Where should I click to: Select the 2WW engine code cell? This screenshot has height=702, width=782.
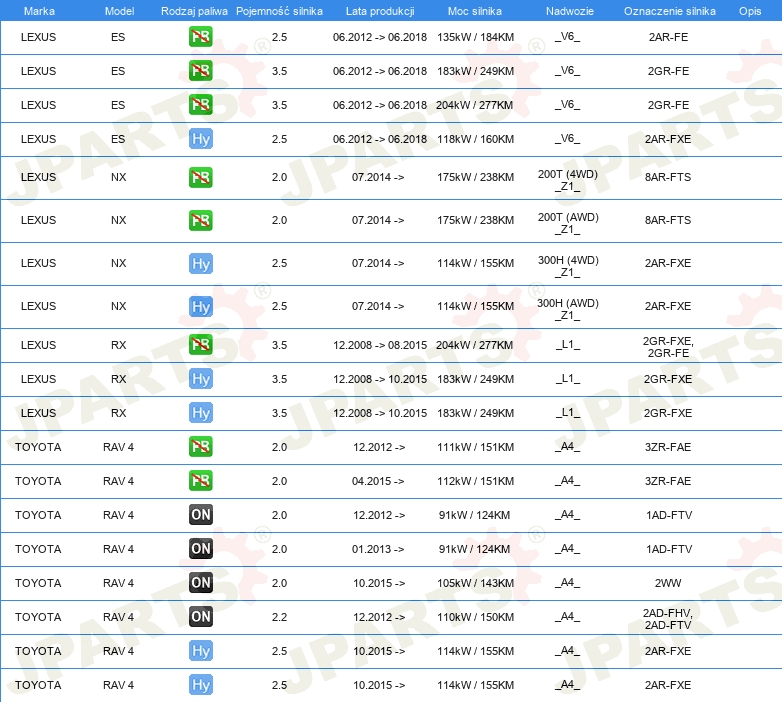(668, 583)
